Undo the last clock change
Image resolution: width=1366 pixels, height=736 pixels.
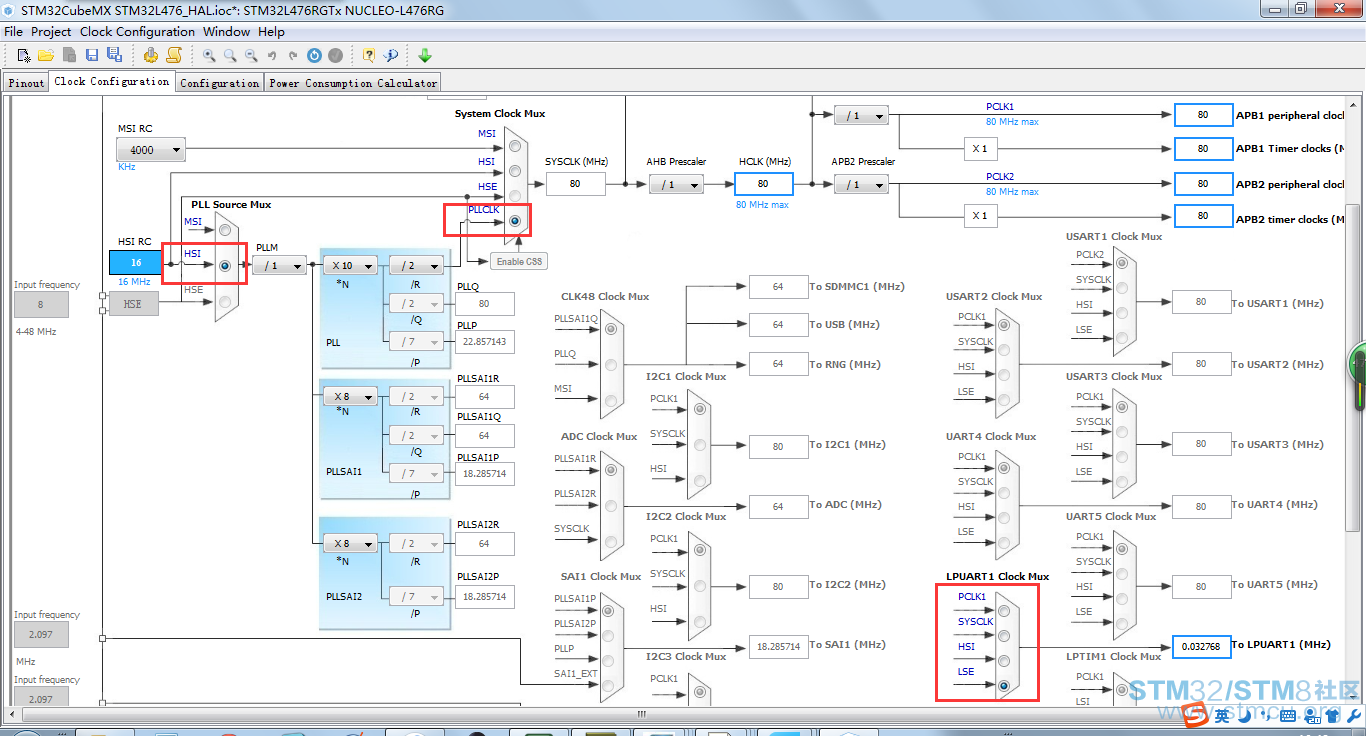click(272, 56)
